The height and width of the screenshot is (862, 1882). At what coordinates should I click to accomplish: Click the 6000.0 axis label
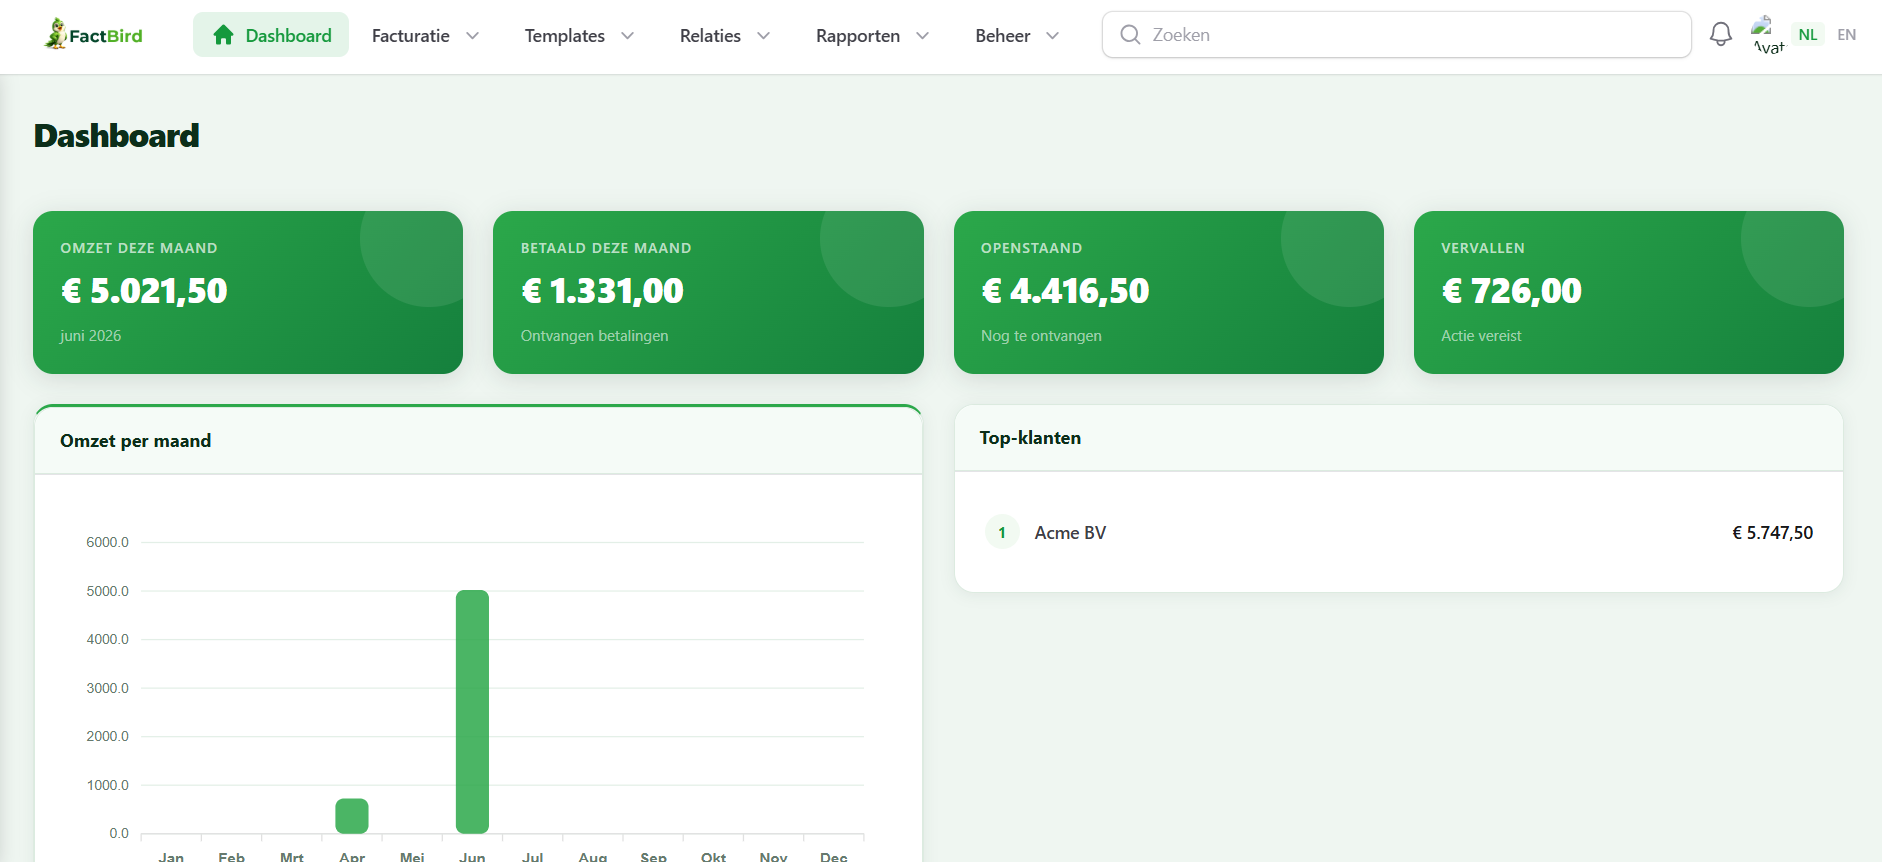pos(108,542)
